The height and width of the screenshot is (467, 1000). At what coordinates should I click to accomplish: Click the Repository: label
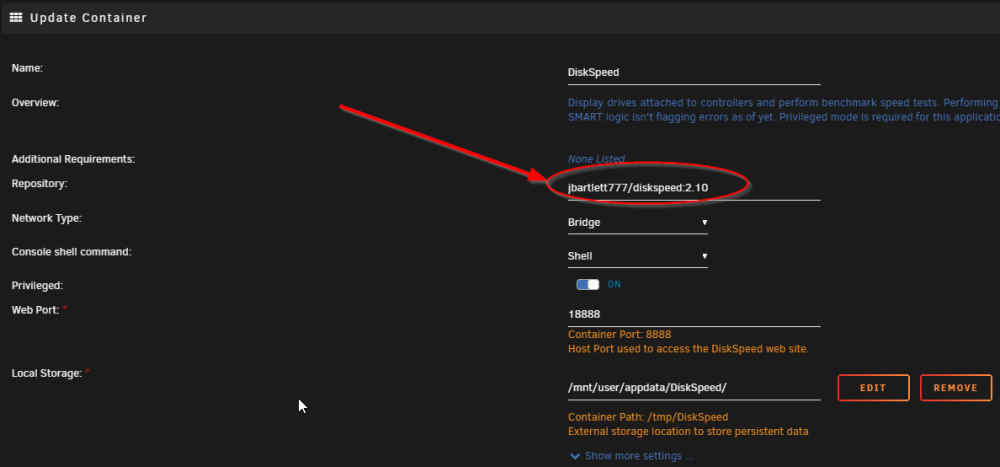click(x=40, y=184)
